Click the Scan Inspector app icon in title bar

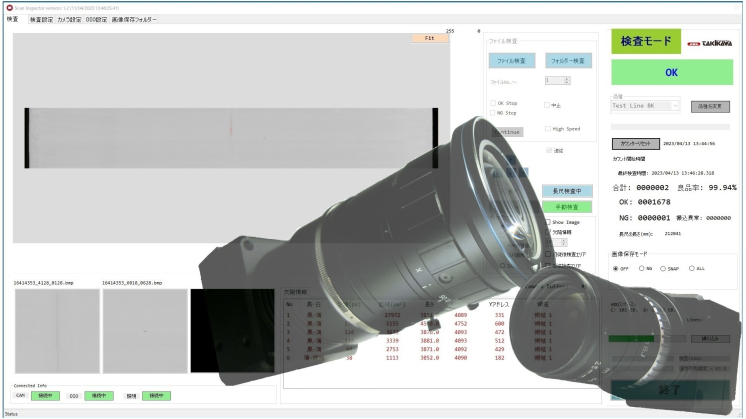pos(9,8)
